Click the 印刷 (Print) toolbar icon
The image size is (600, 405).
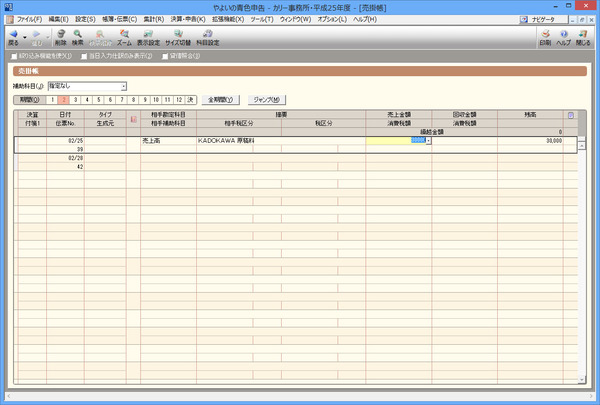pyautogui.click(x=544, y=37)
